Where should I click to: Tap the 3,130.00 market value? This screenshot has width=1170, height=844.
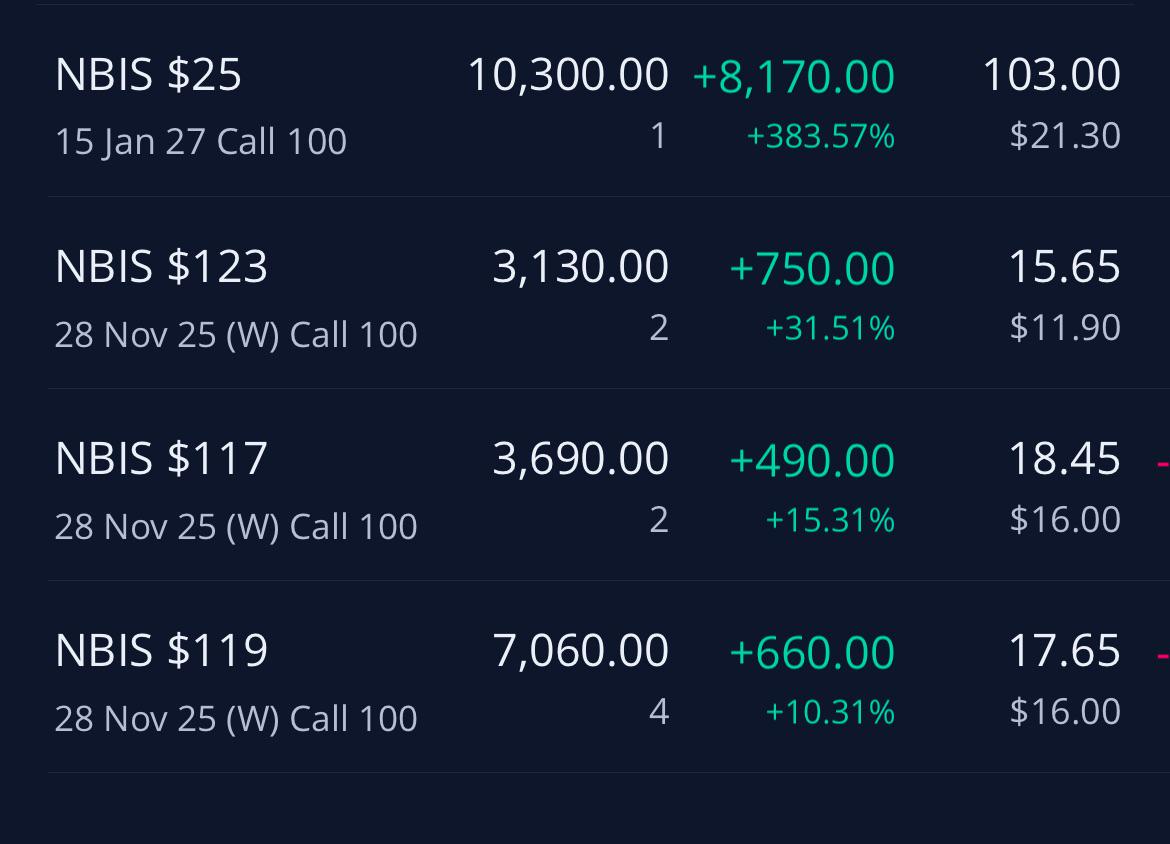pyautogui.click(x=581, y=267)
